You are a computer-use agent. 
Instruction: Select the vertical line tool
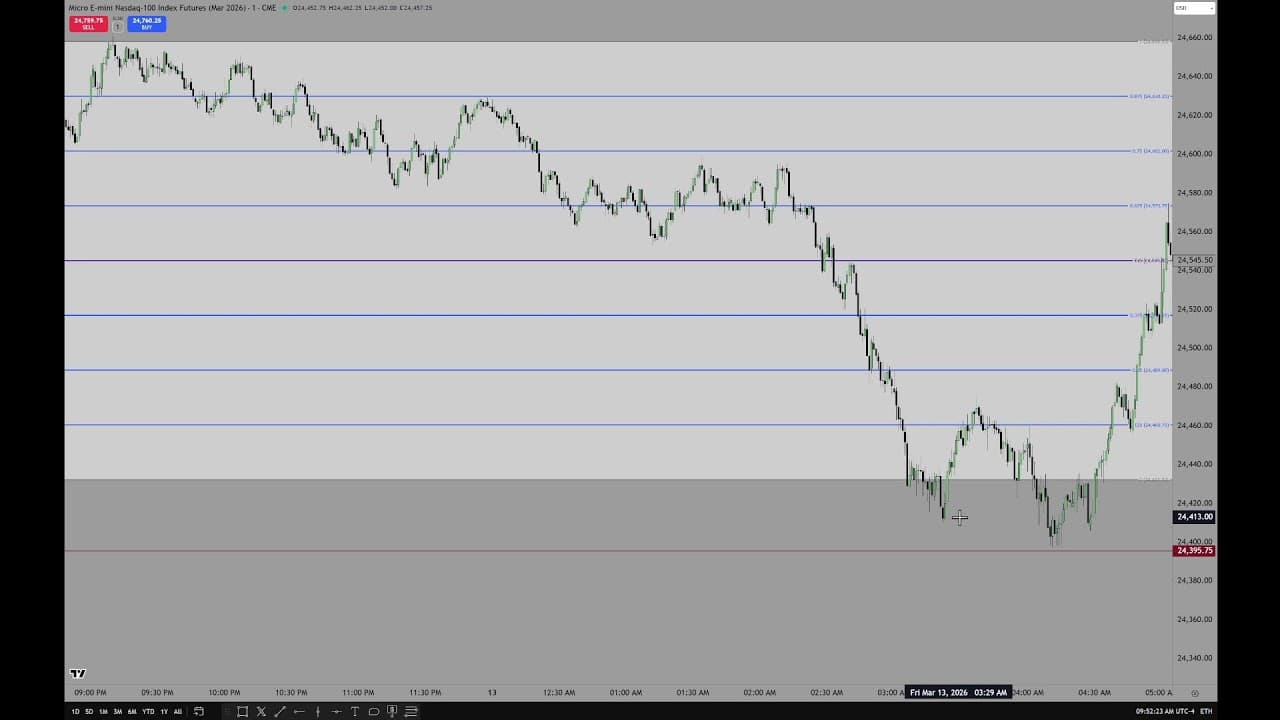(x=318, y=712)
